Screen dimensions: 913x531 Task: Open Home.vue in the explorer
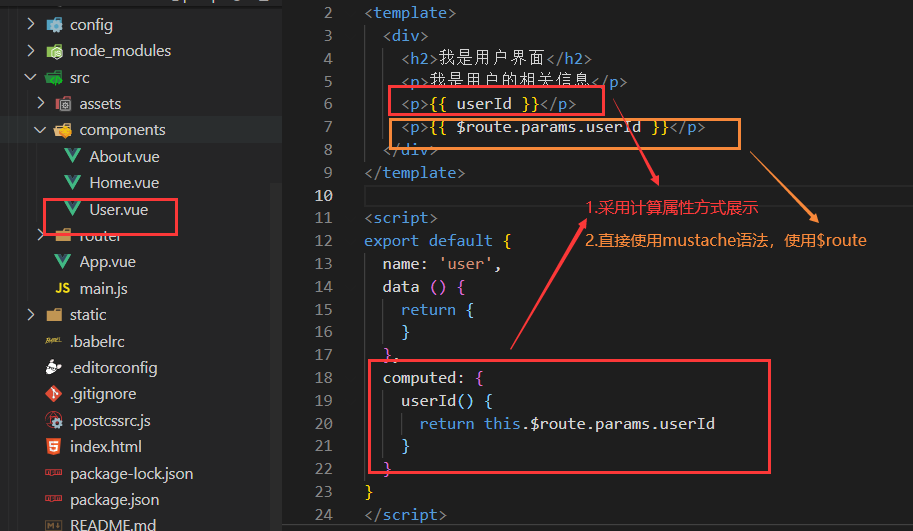click(124, 183)
